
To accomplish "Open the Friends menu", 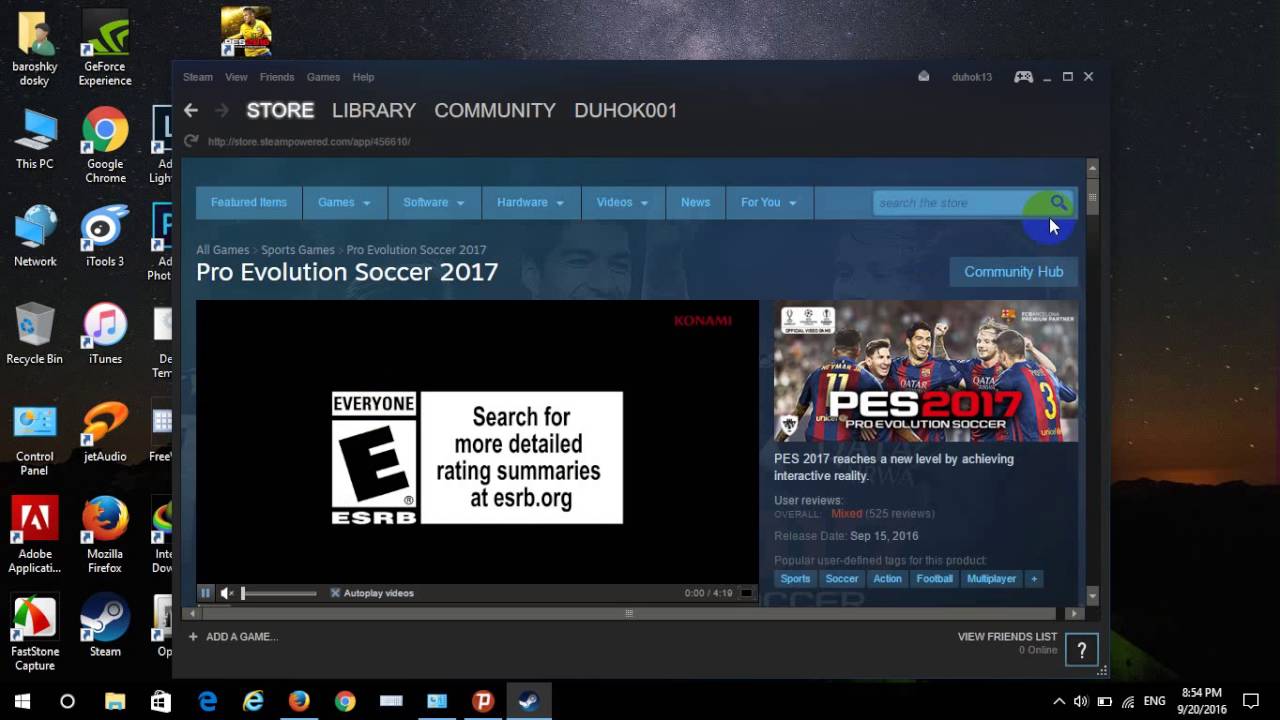I will [277, 77].
